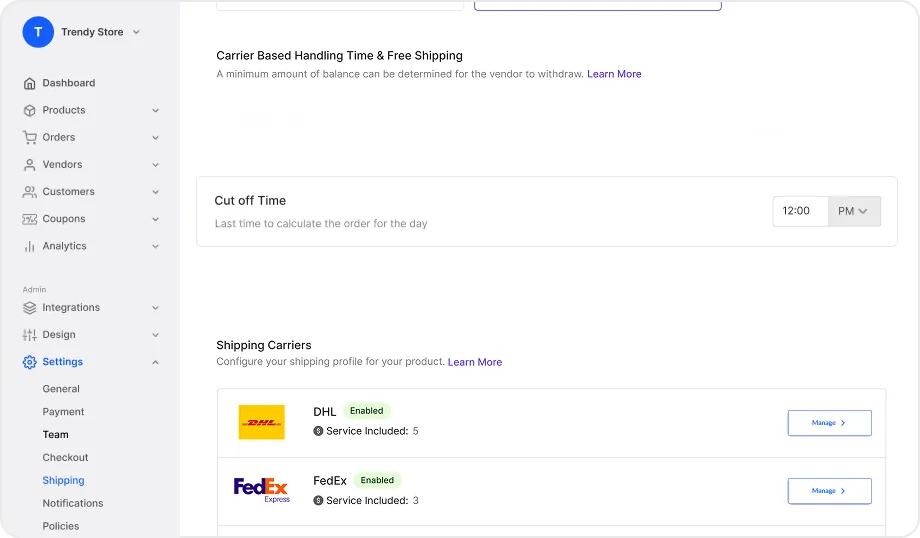920x538 pixels.
Task: Click the Vendors person icon
Action: 29,165
